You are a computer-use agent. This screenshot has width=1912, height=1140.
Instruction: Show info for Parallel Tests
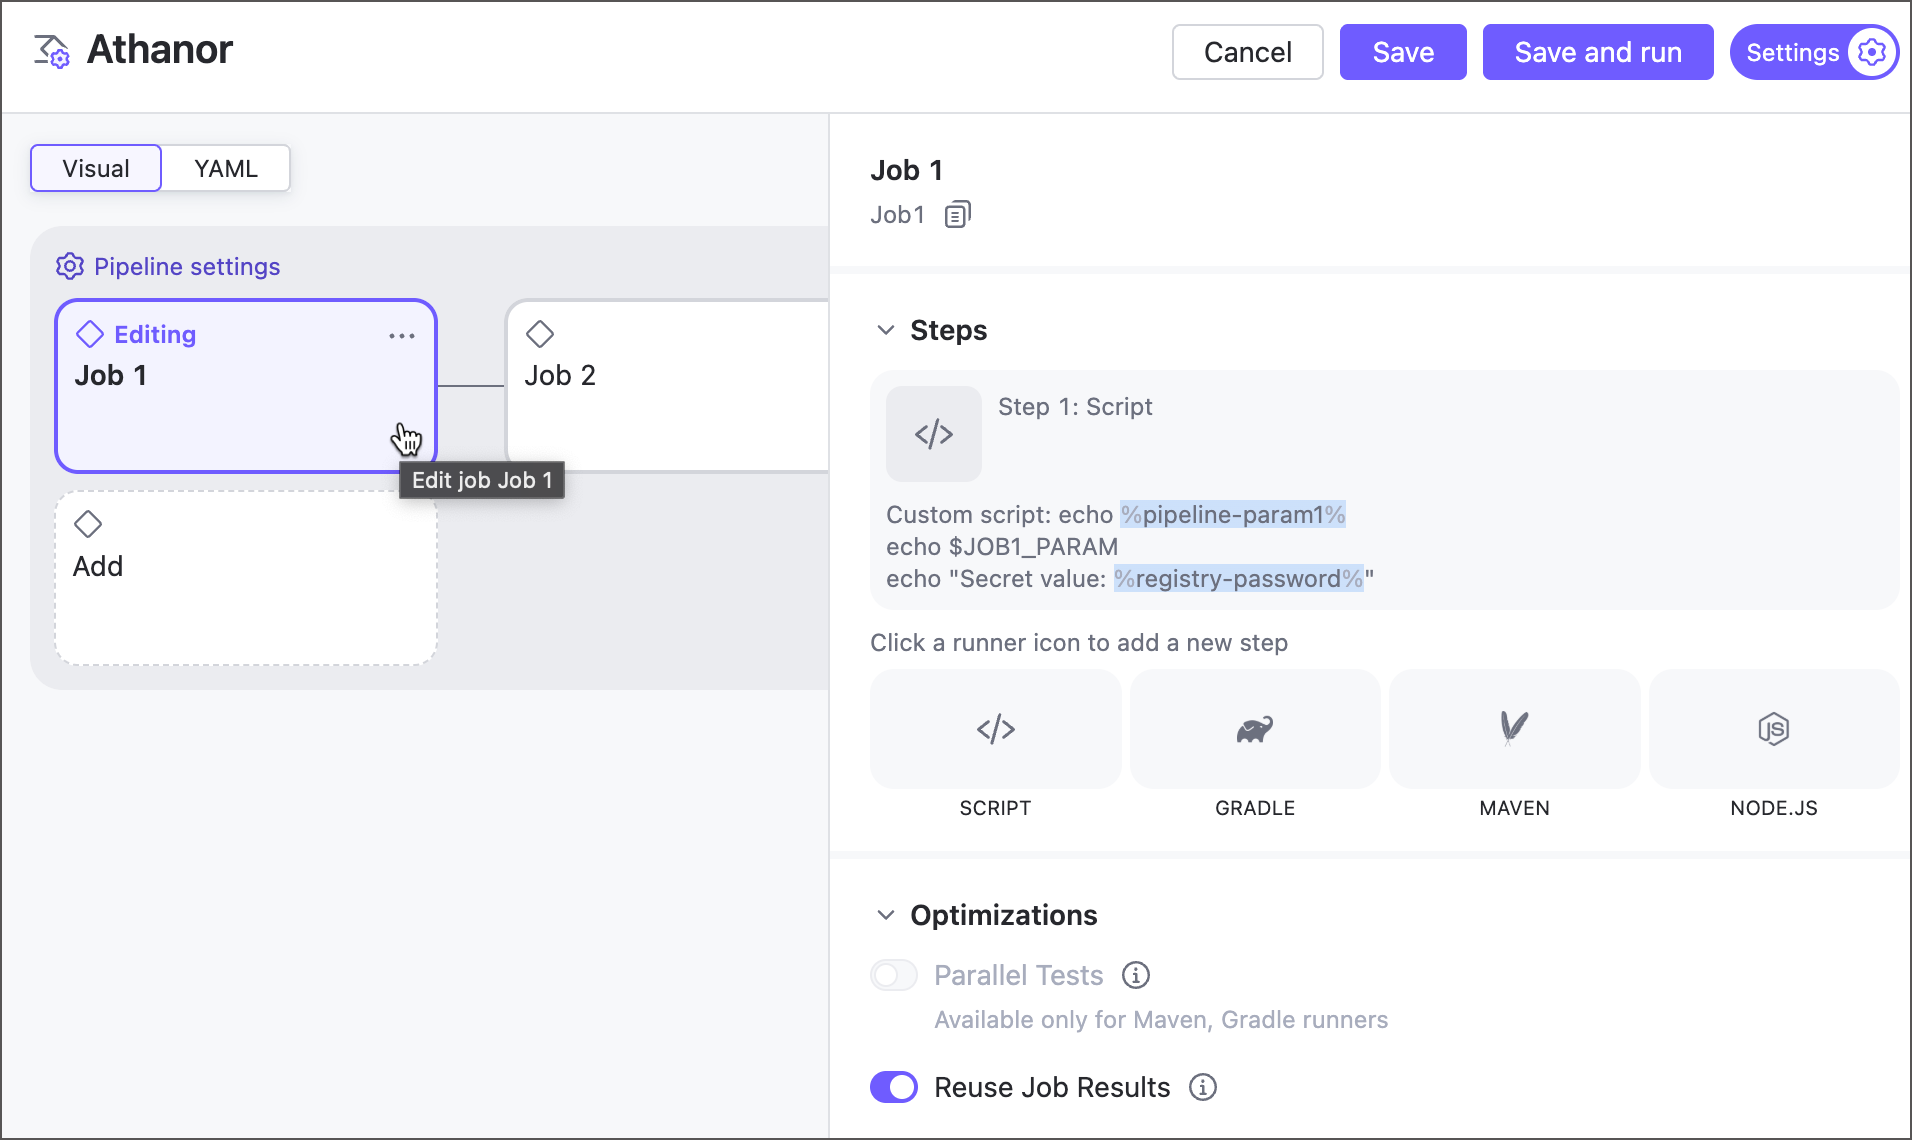coord(1136,975)
